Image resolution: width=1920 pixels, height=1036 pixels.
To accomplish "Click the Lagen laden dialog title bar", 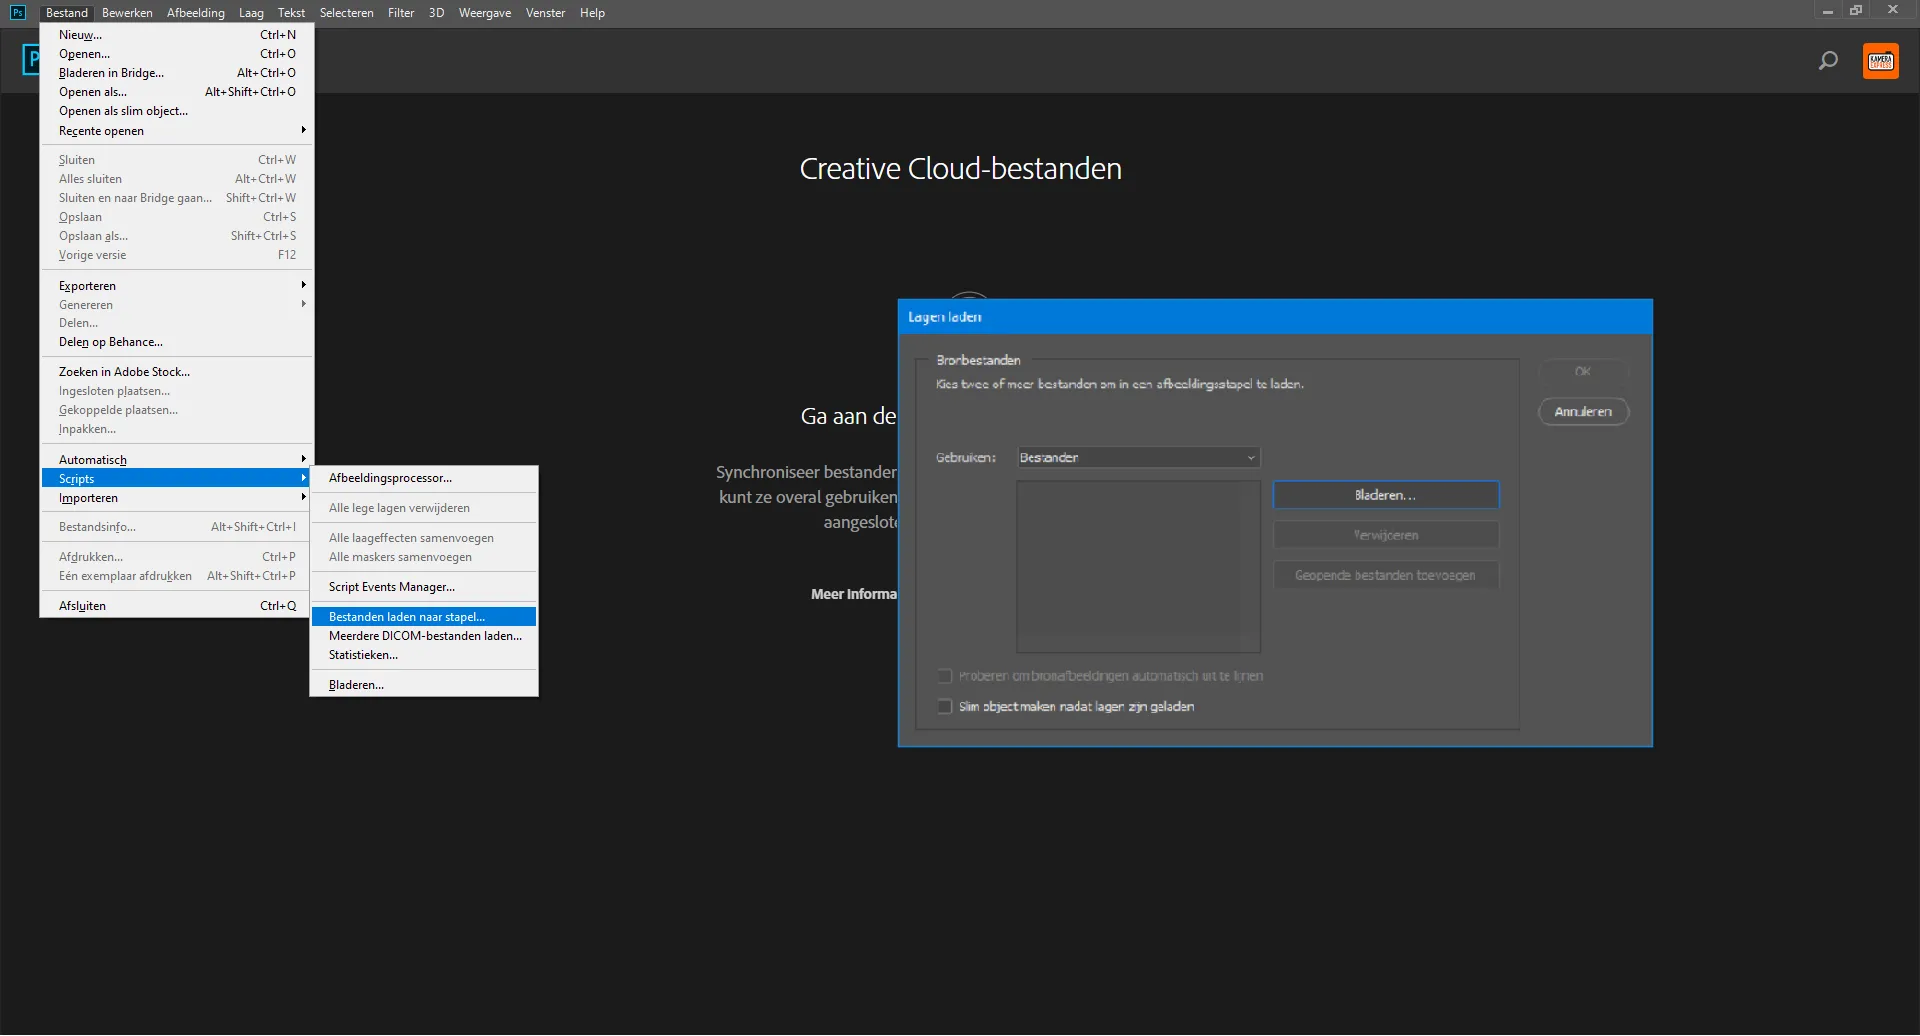I will [x=1275, y=317].
